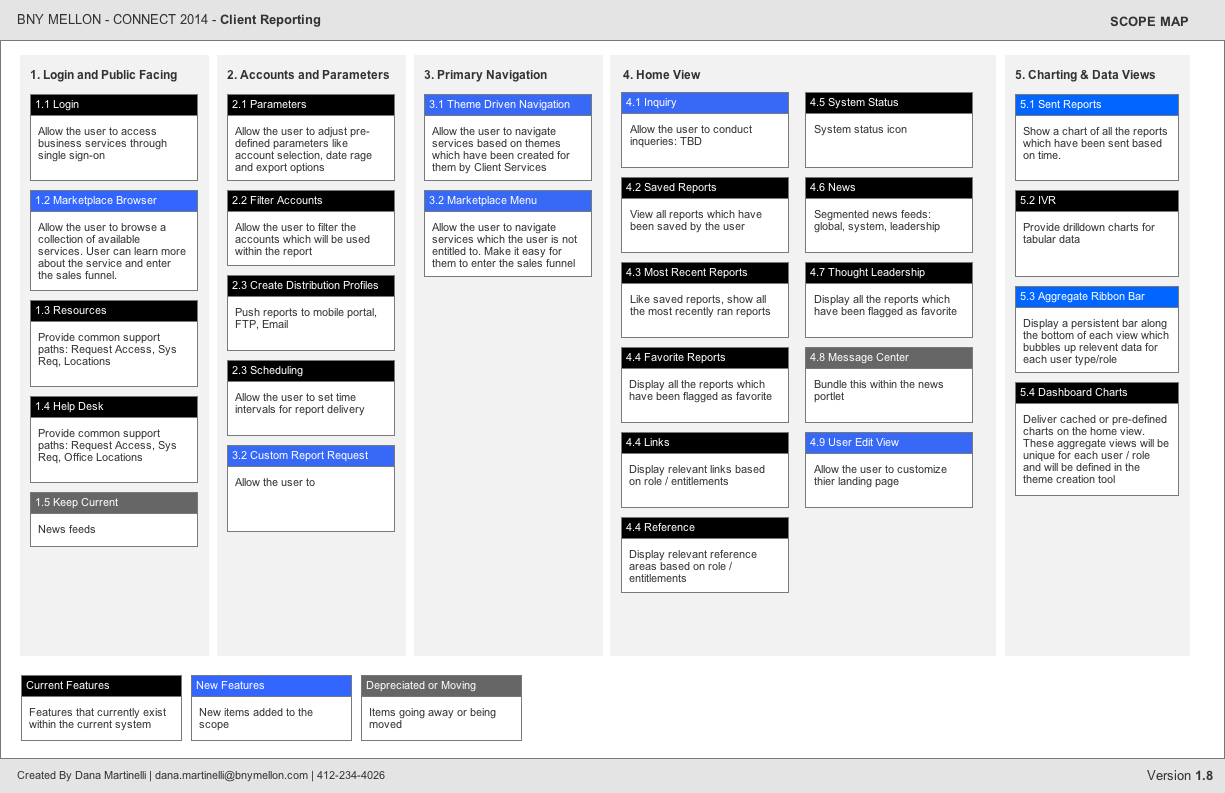Image resolution: width=1225 pixels, height=793 pixels.
Task: Select the New Features legend header
Action: pos(271,686)
